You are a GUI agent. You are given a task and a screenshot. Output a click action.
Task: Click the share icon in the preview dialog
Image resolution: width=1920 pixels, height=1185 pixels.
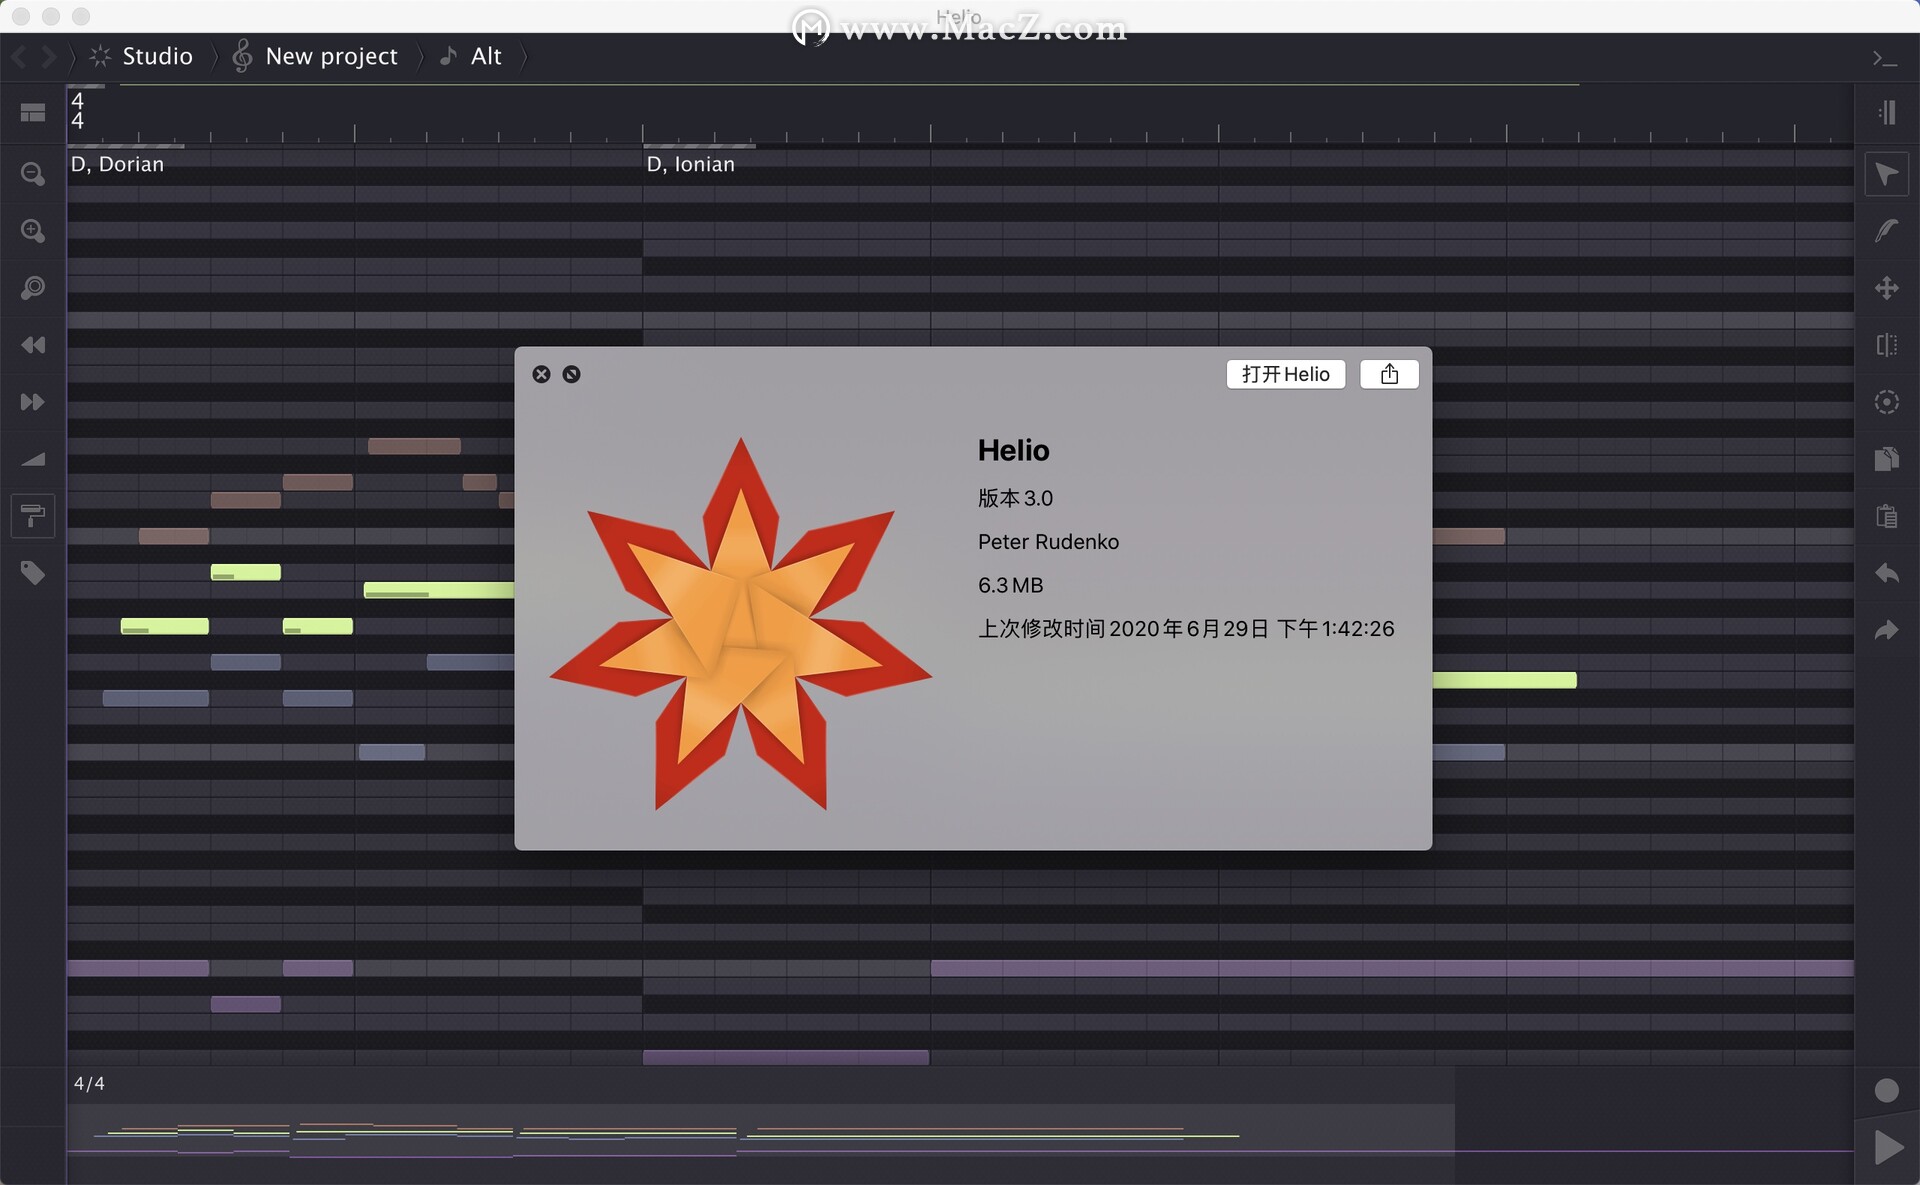(x=1389, y=374)
